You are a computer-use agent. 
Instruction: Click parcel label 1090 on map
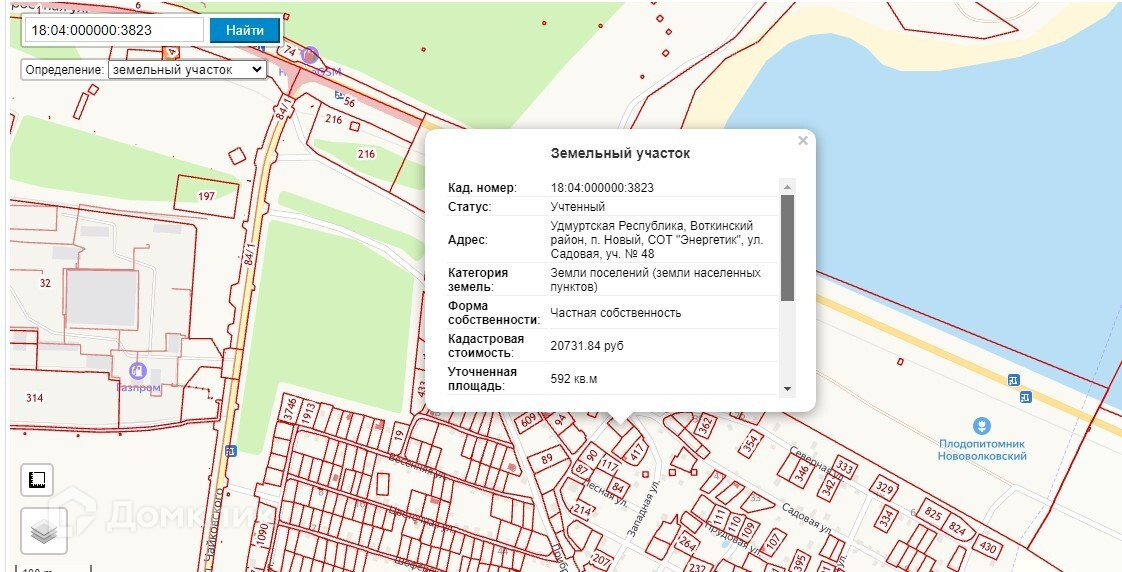tap(262, 536)
